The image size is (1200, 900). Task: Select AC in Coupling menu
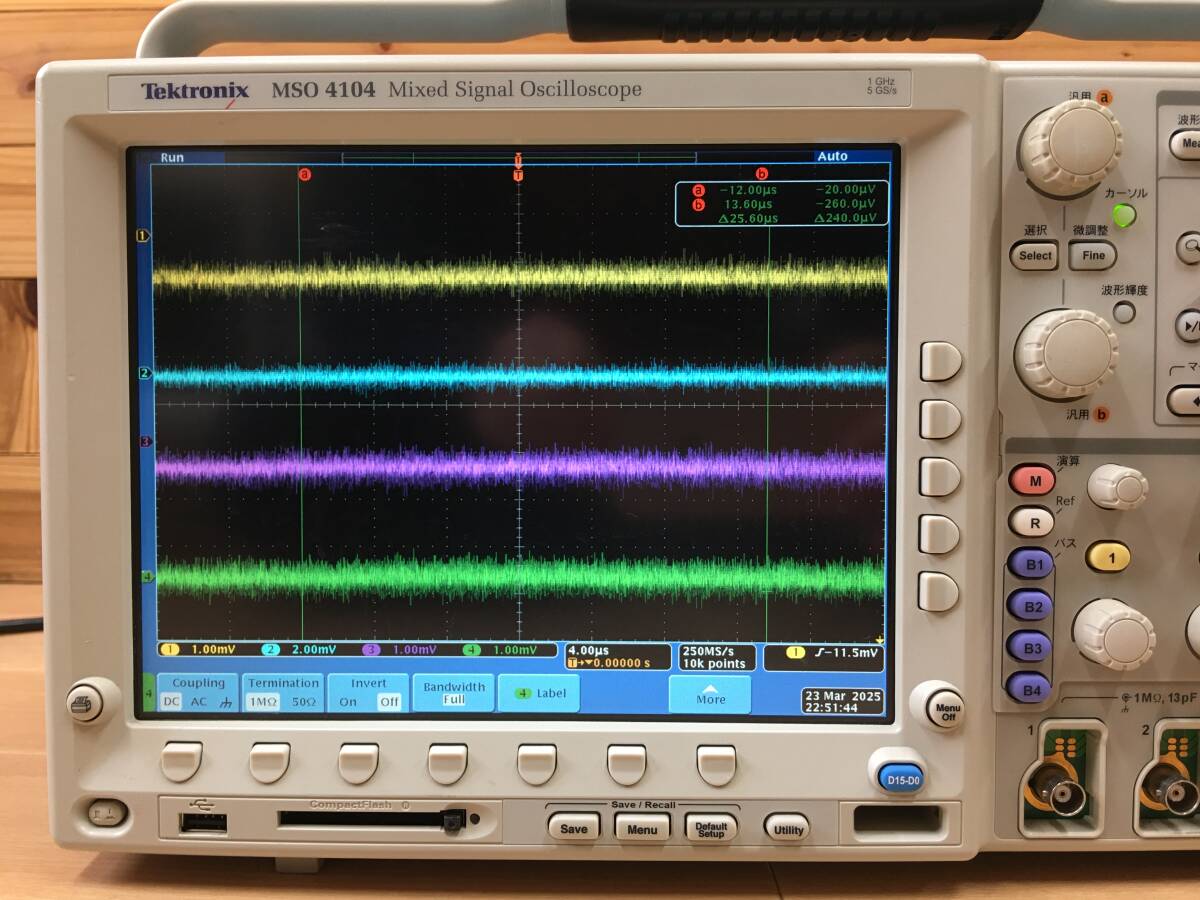tap(199, 702)
